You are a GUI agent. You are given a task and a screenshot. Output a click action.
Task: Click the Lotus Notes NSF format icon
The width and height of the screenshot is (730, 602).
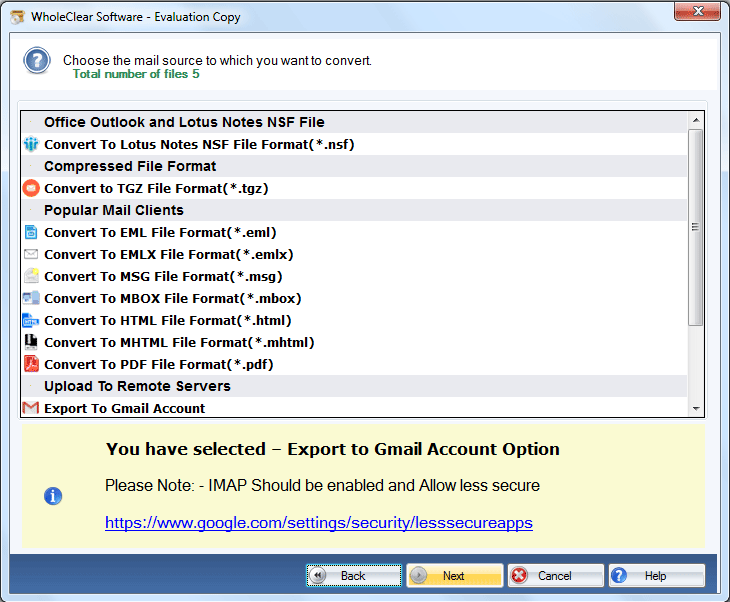click(31, 144)
